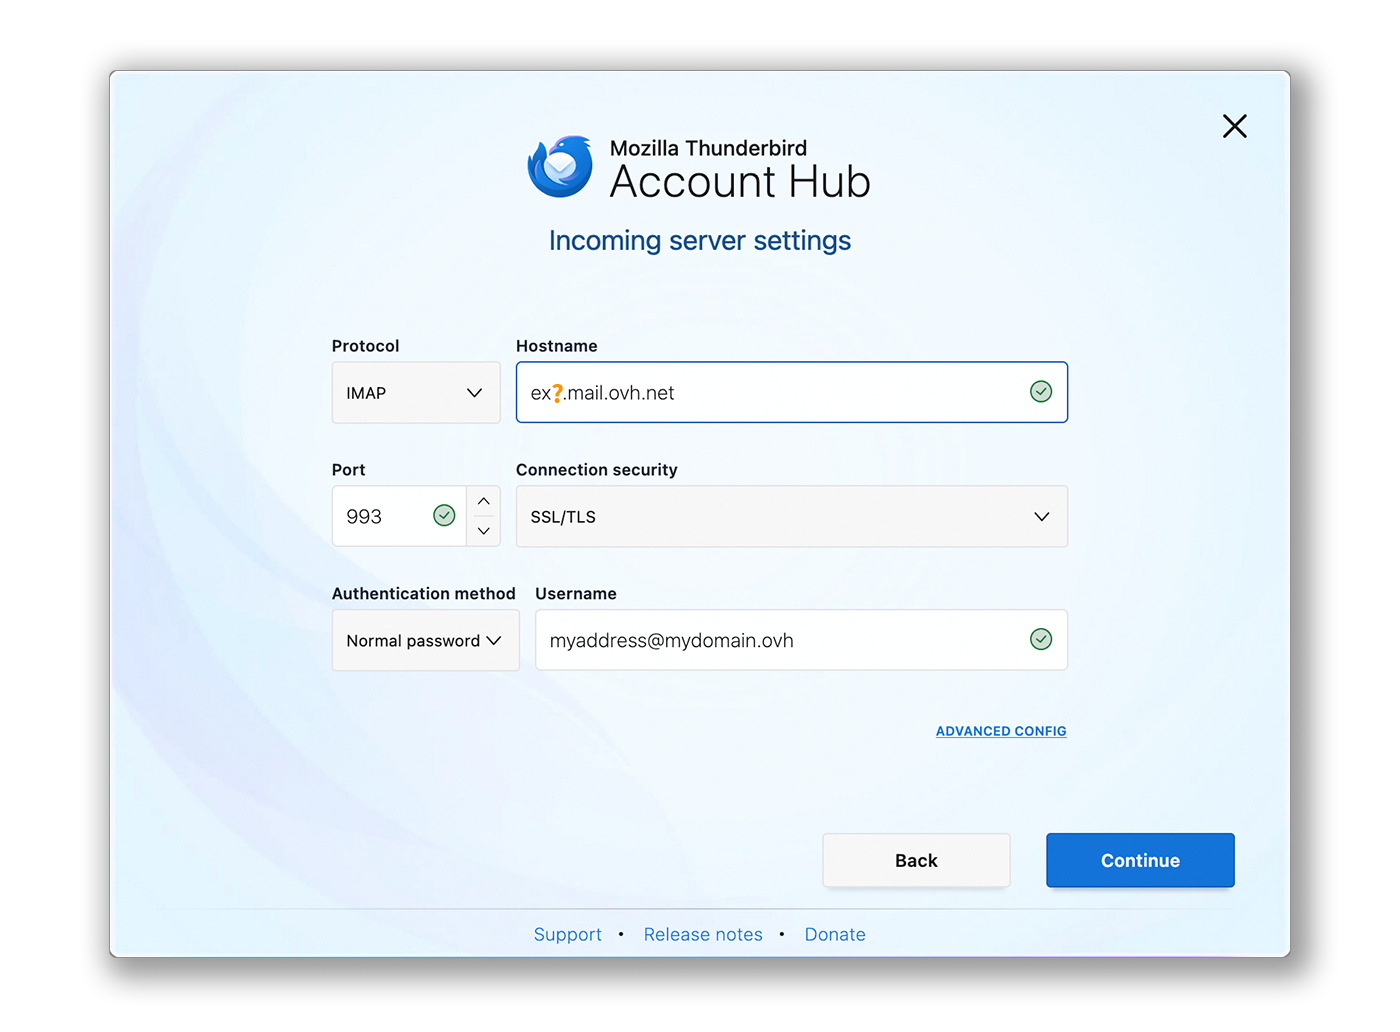The image size is (1400, 1032).
Task: Open the Protocol IMAP dropdown
Action: 415,393
